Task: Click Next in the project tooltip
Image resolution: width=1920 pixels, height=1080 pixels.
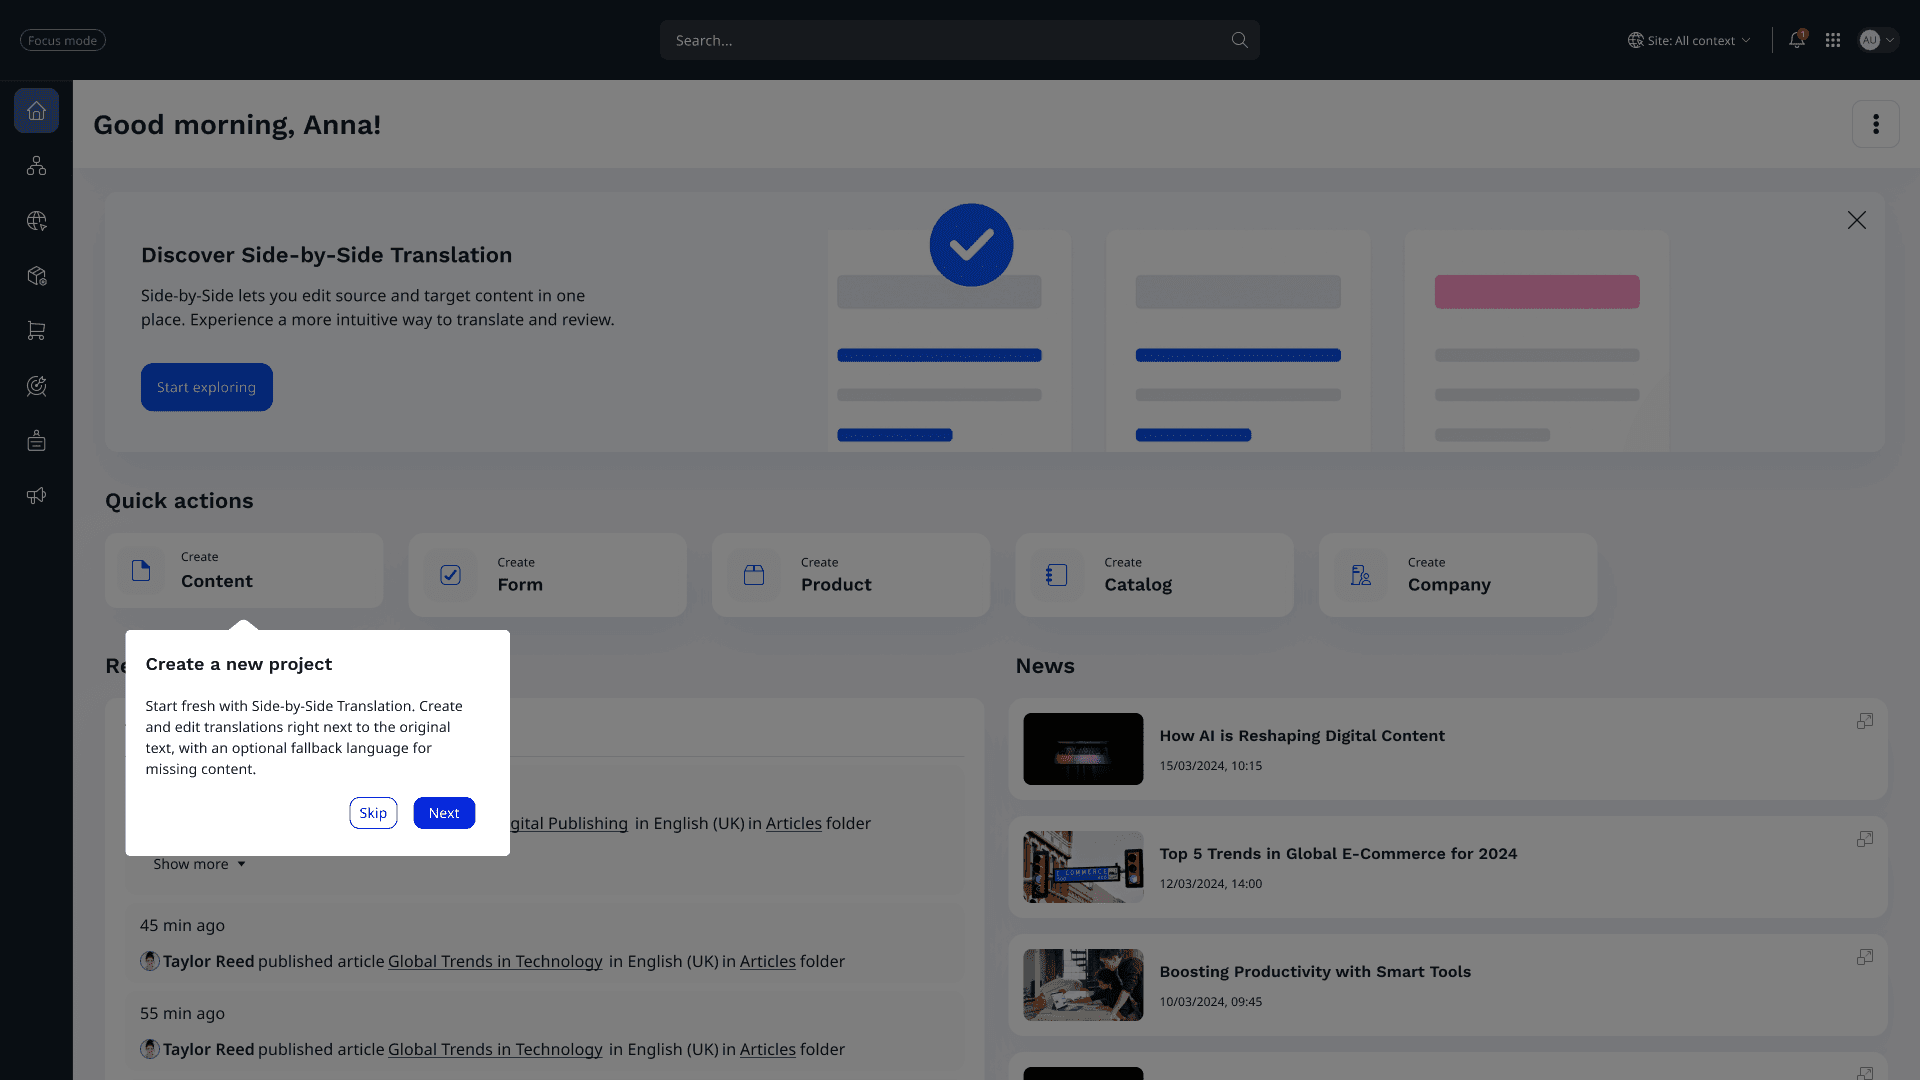Action: (444, 813)
